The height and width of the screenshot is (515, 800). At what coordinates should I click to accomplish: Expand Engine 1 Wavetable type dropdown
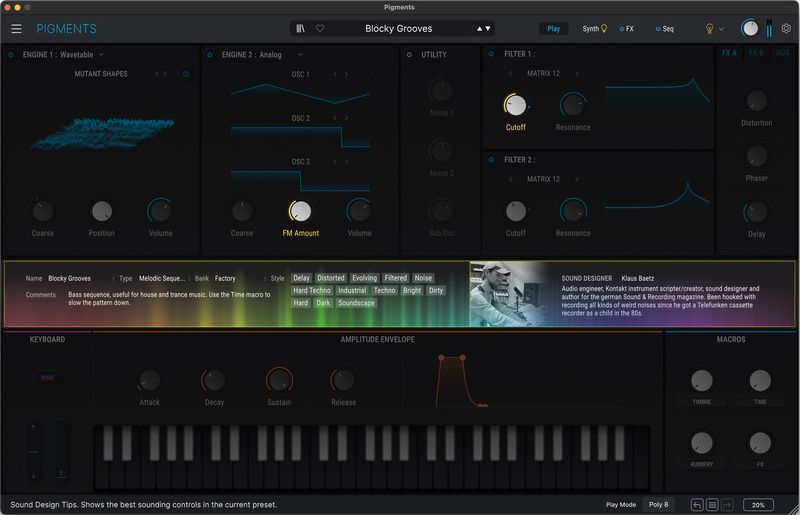(x=101, y=55)
